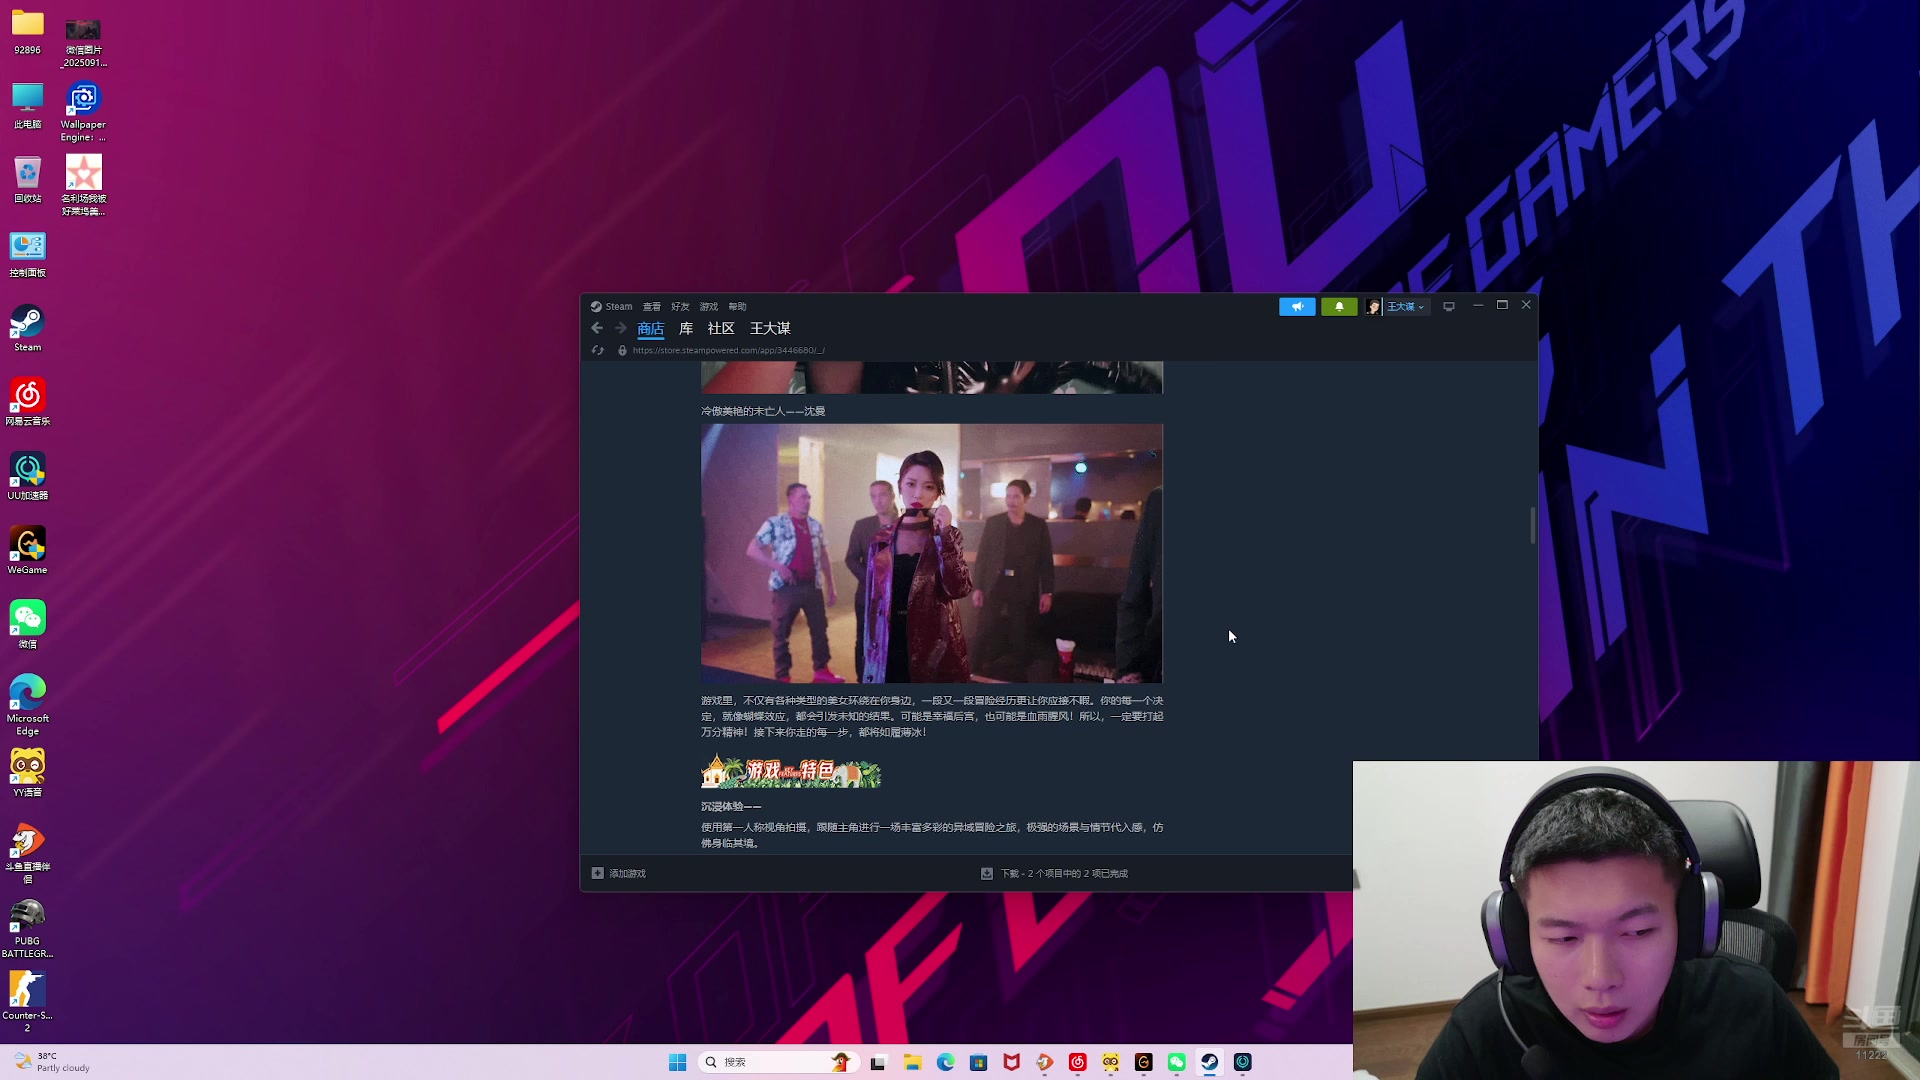This screenshot has height=1080, width=1920.
Task: Select the 商店 tab
Action: (651, 329)
